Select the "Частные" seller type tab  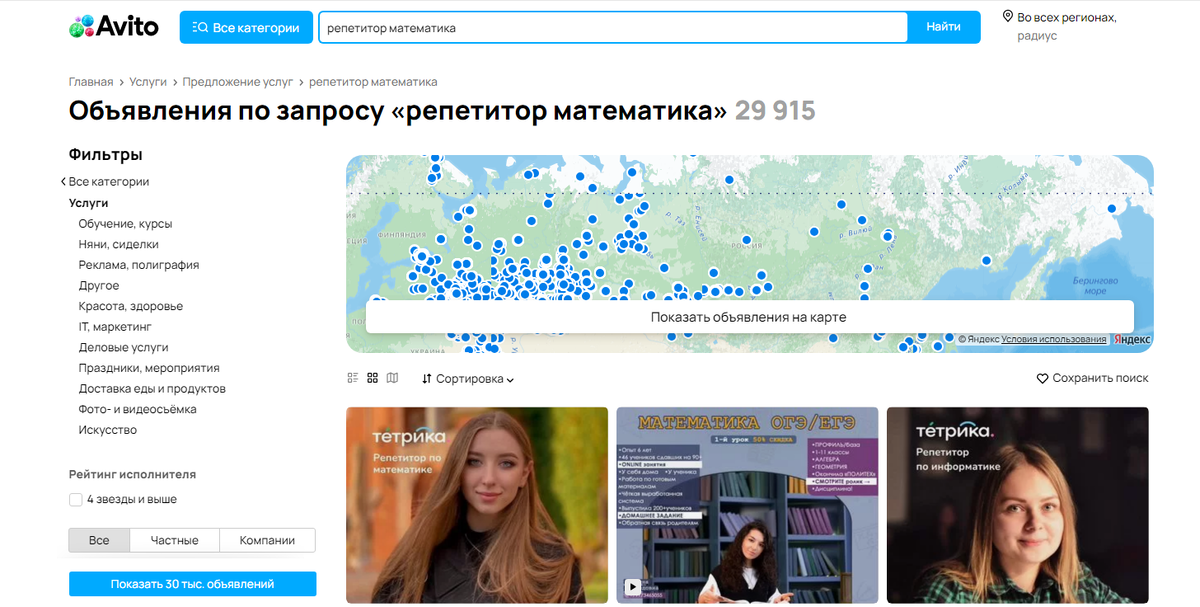click(175, 540)
